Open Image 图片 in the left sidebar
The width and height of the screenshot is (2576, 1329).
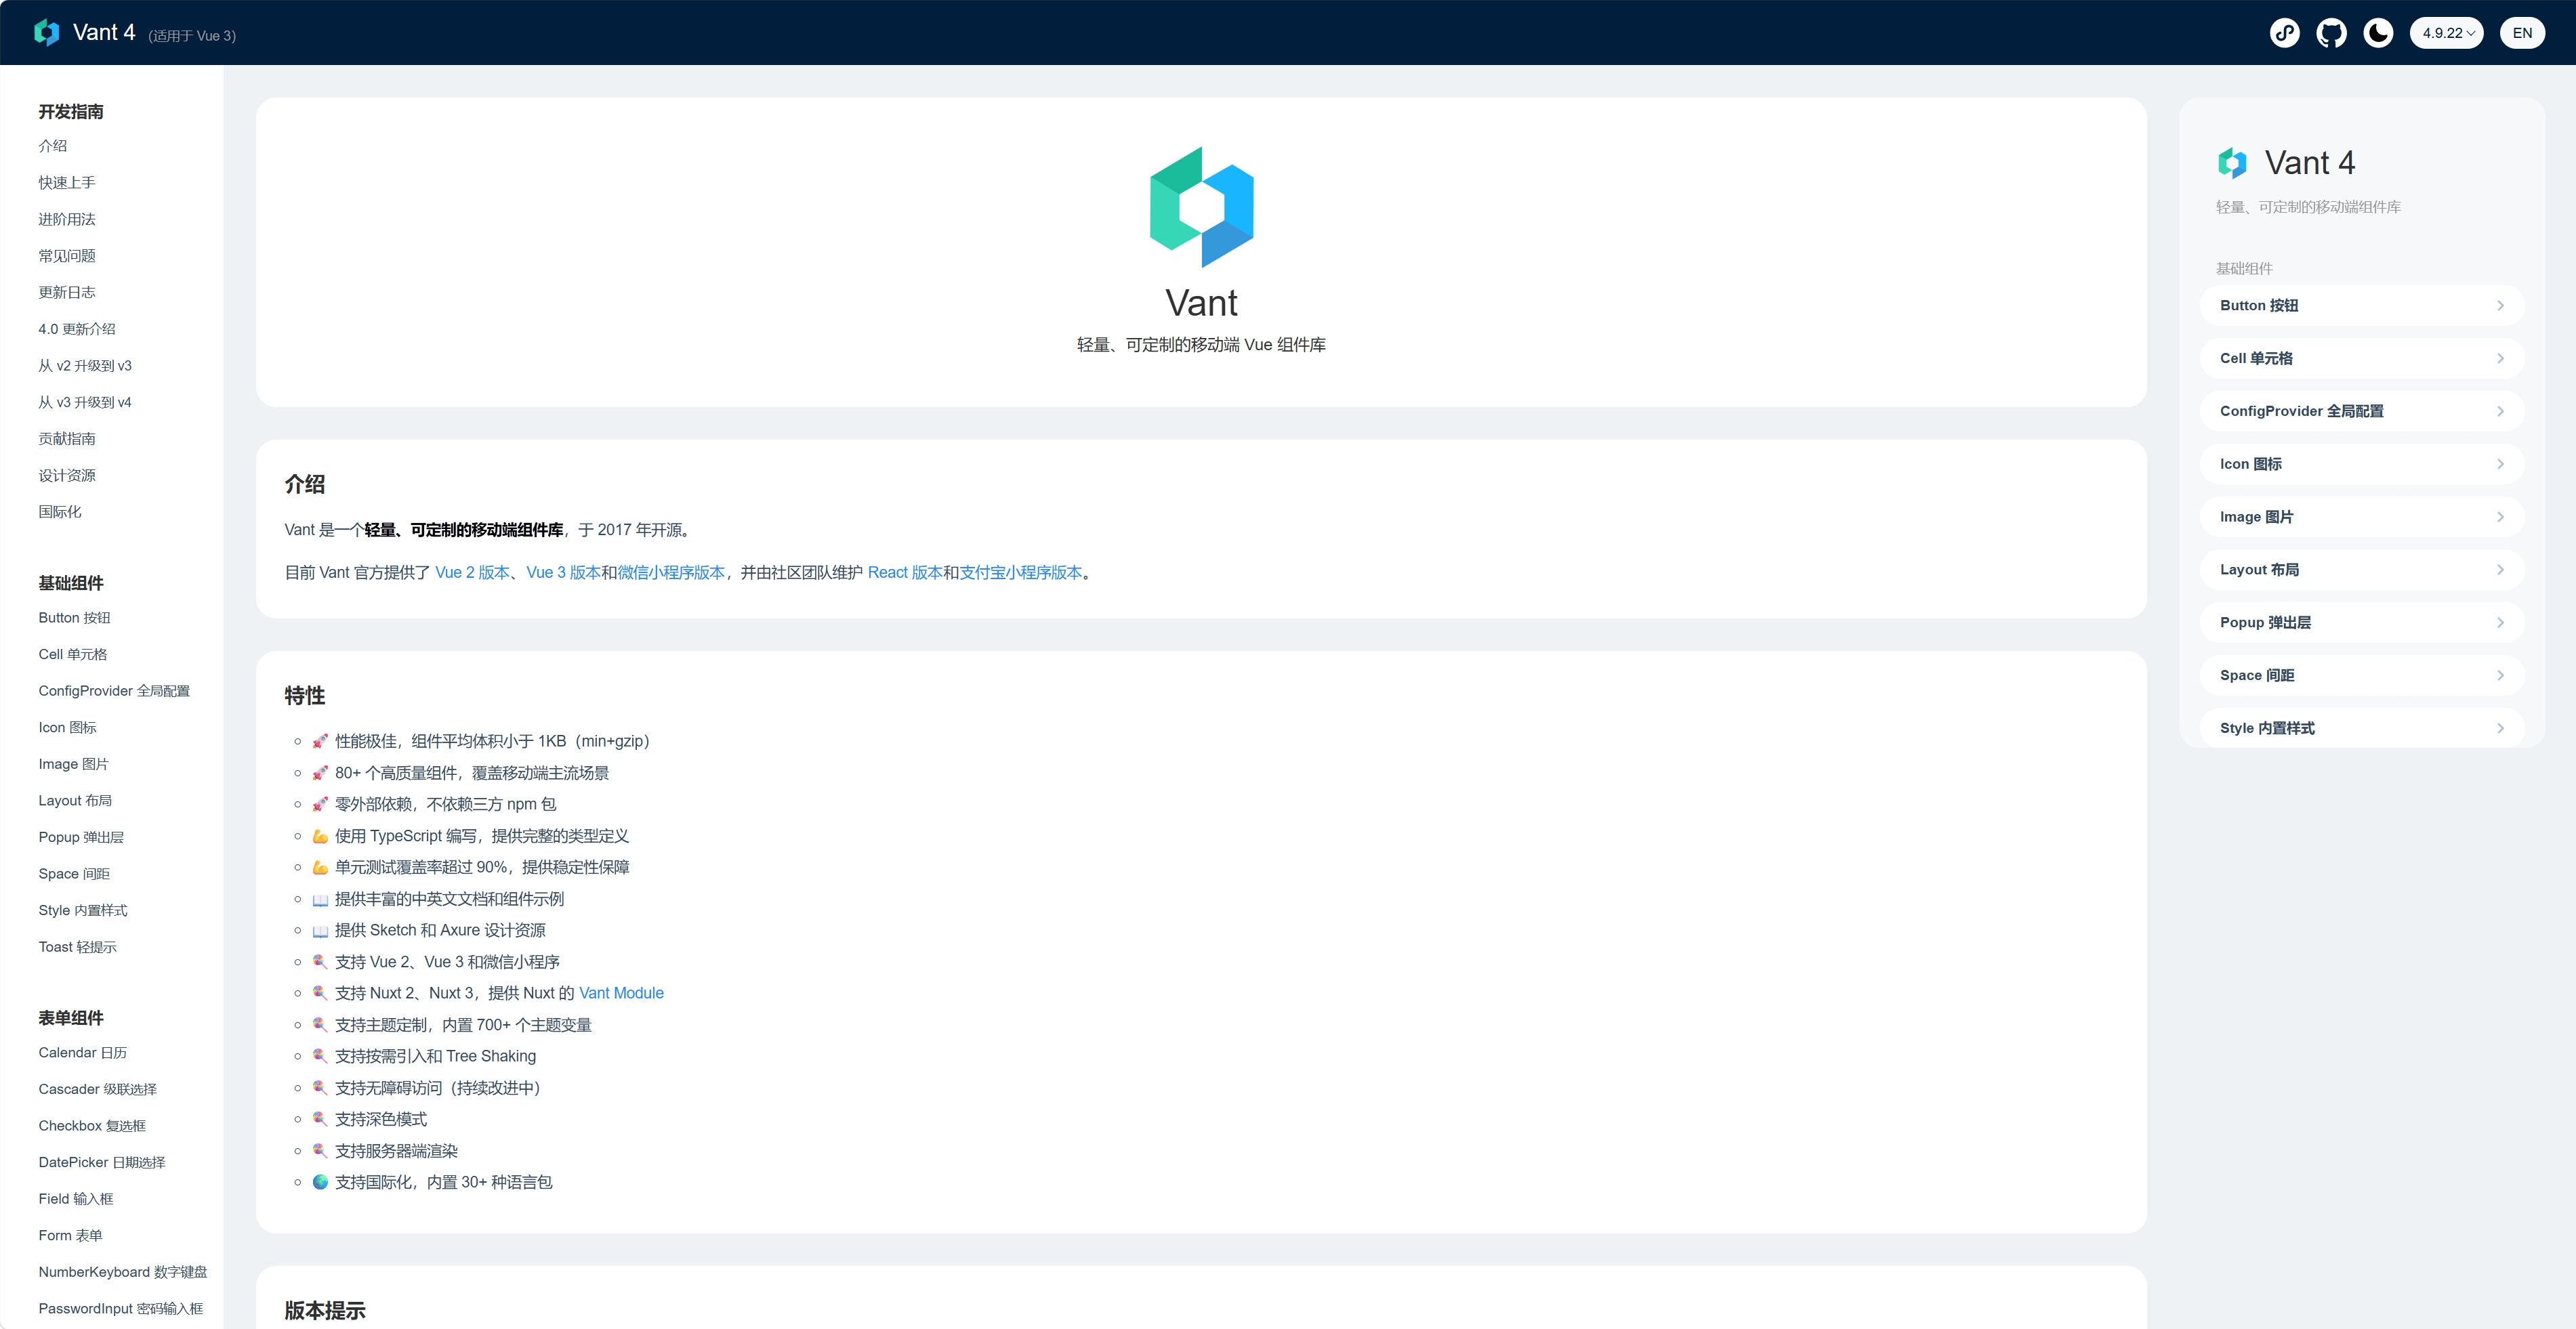click(73, 764)
